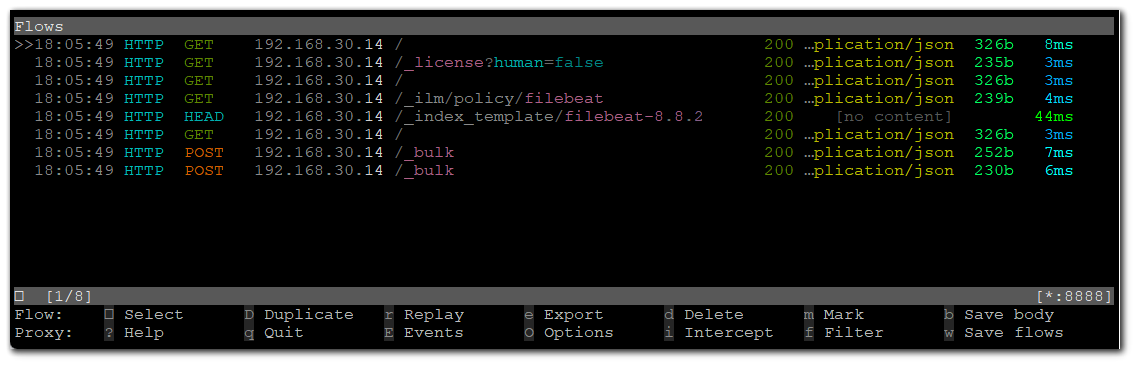
Task: Click the Select flow shortcut
Action: tap(153, 315)
